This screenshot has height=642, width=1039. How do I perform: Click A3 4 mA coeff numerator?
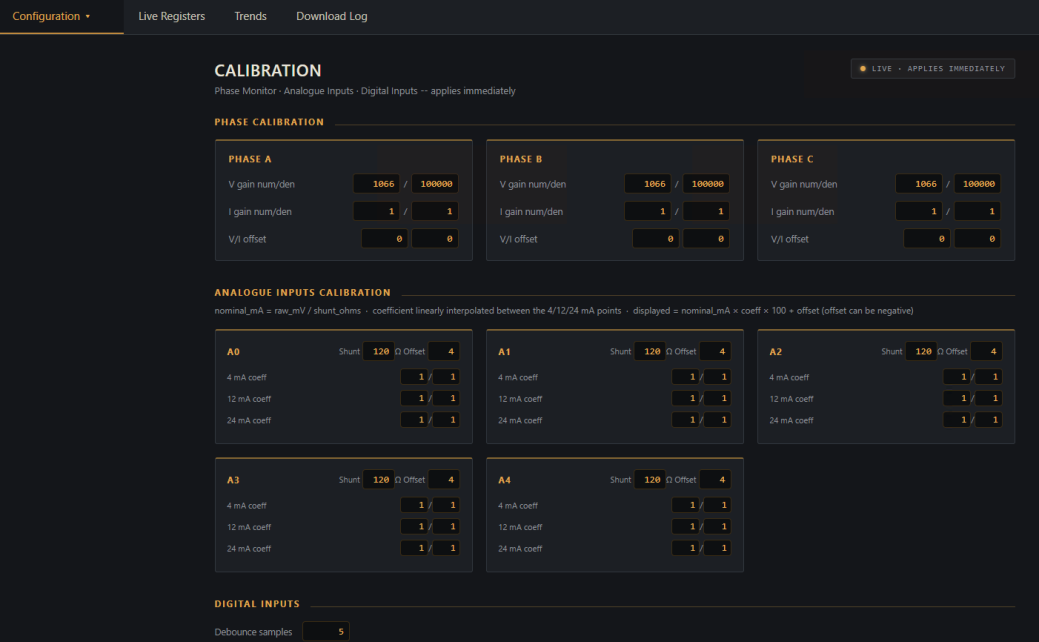[414, 505]
